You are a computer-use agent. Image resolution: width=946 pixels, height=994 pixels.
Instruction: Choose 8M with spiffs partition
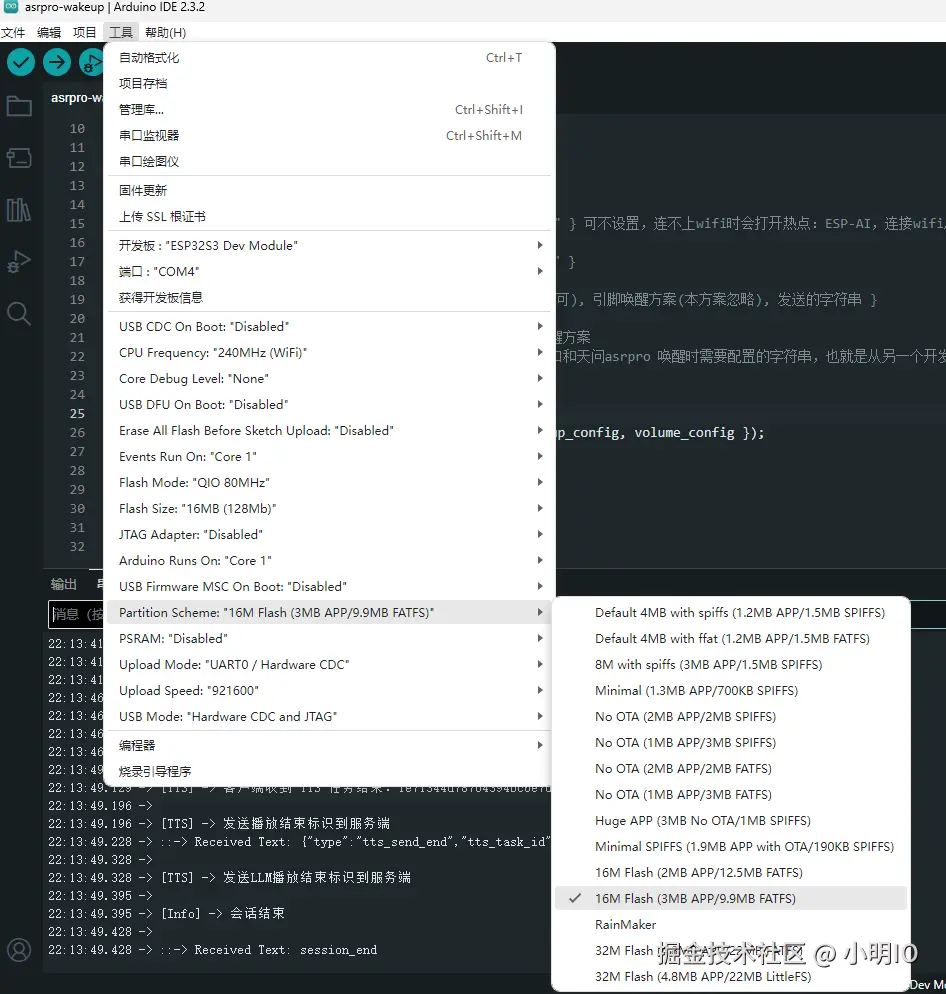coord(730,664)
